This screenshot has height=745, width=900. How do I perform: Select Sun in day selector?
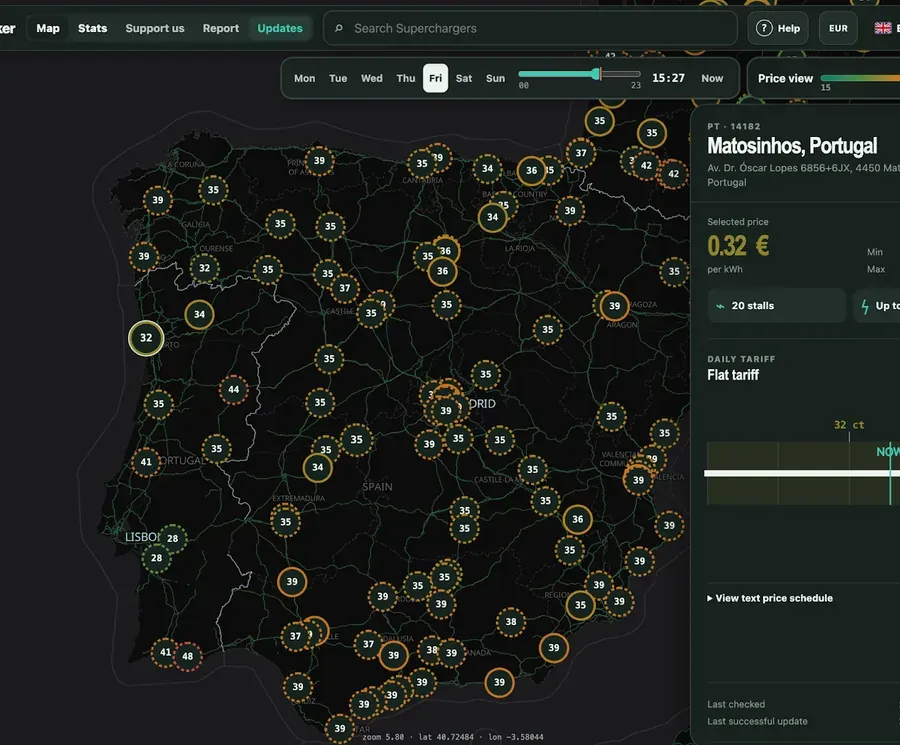pos(495,78)
